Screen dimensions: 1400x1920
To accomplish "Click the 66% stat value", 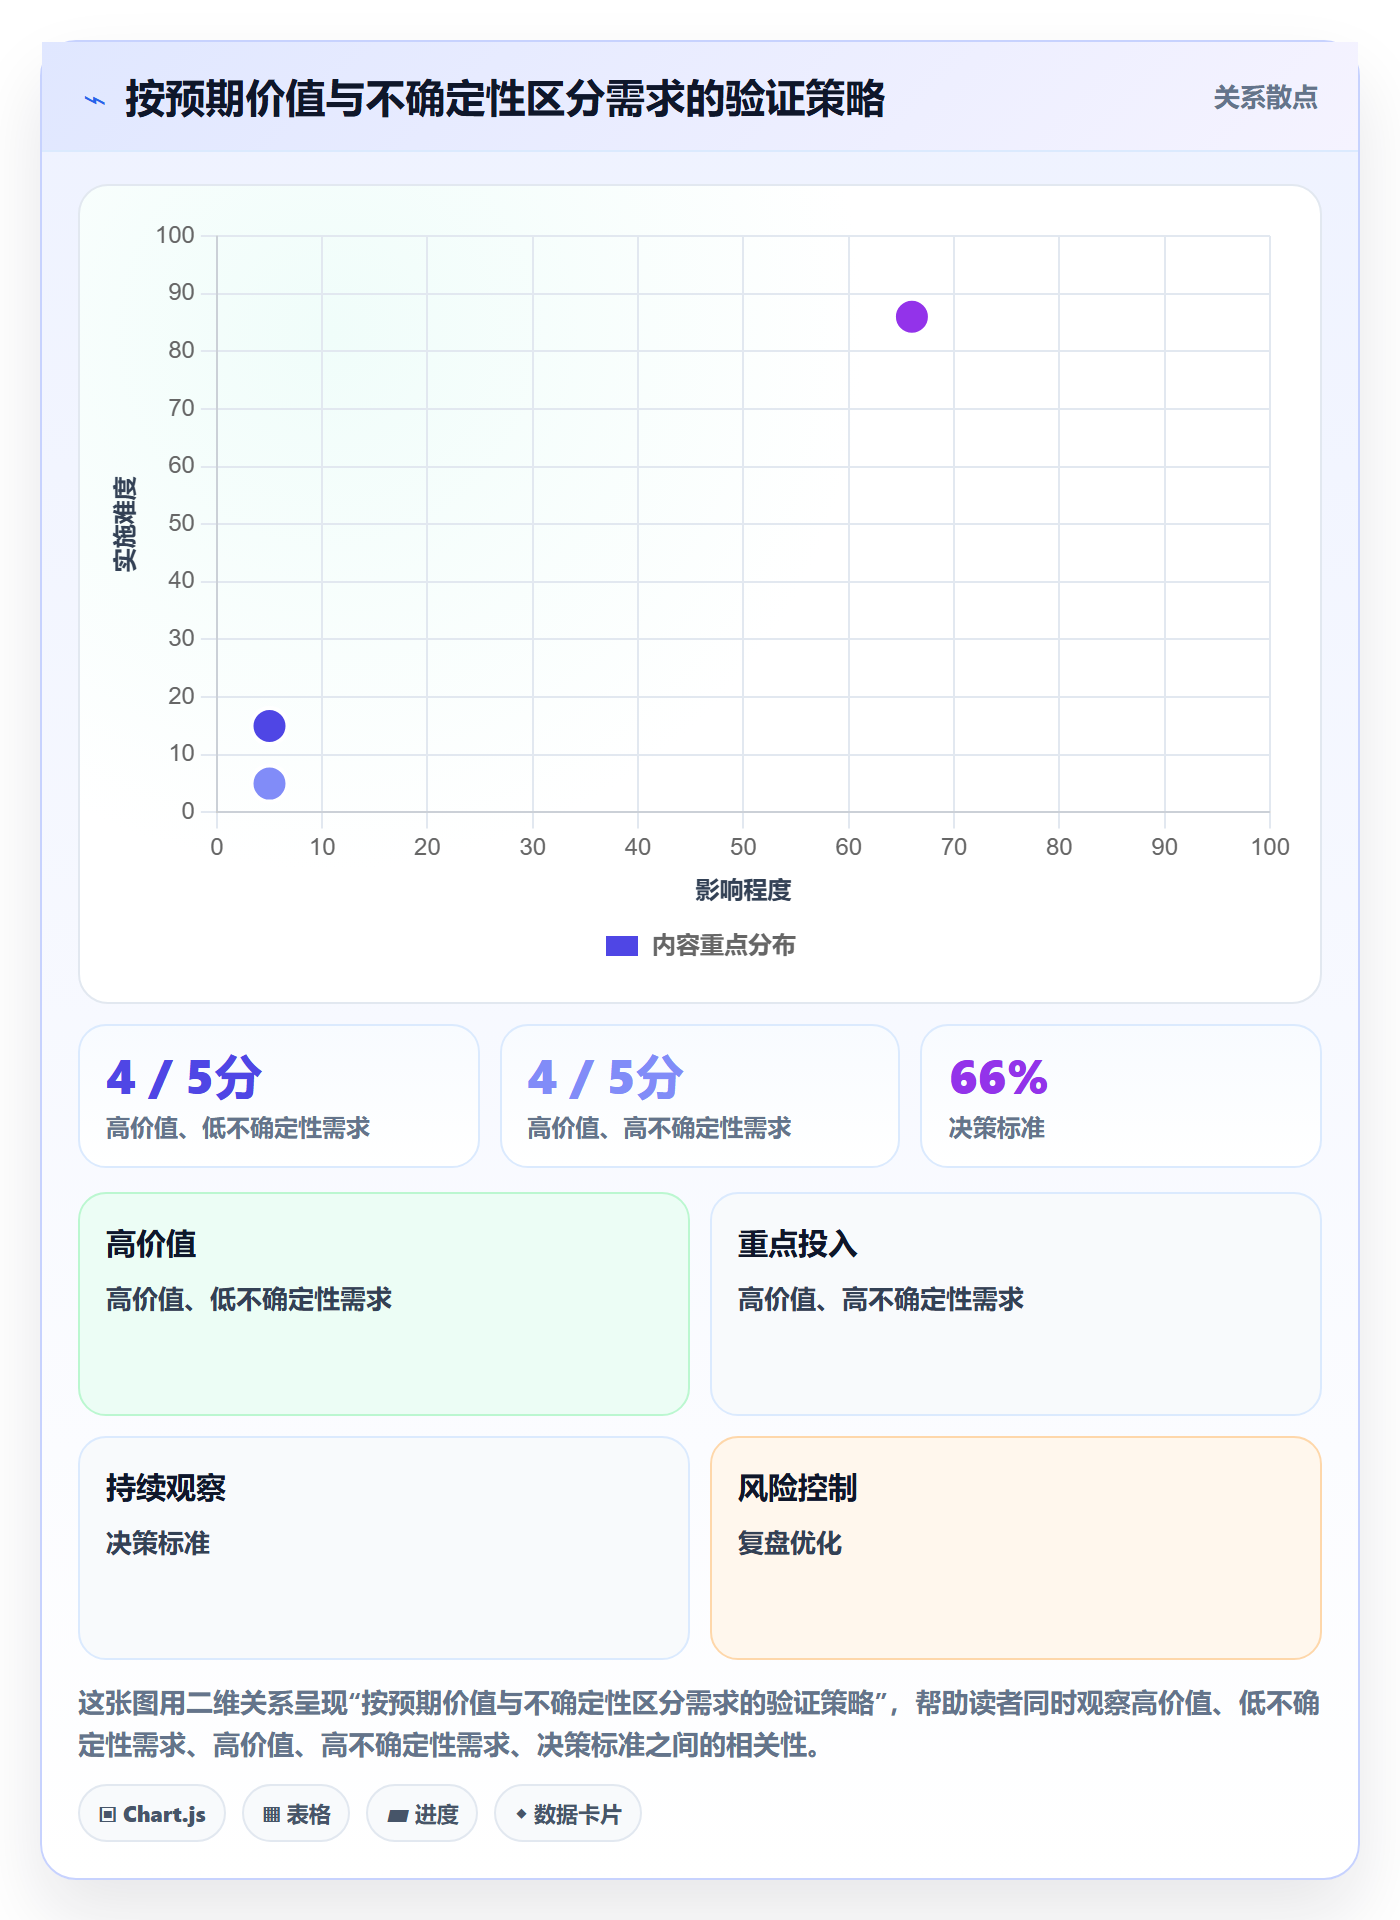I will (x=998, y=1078).
